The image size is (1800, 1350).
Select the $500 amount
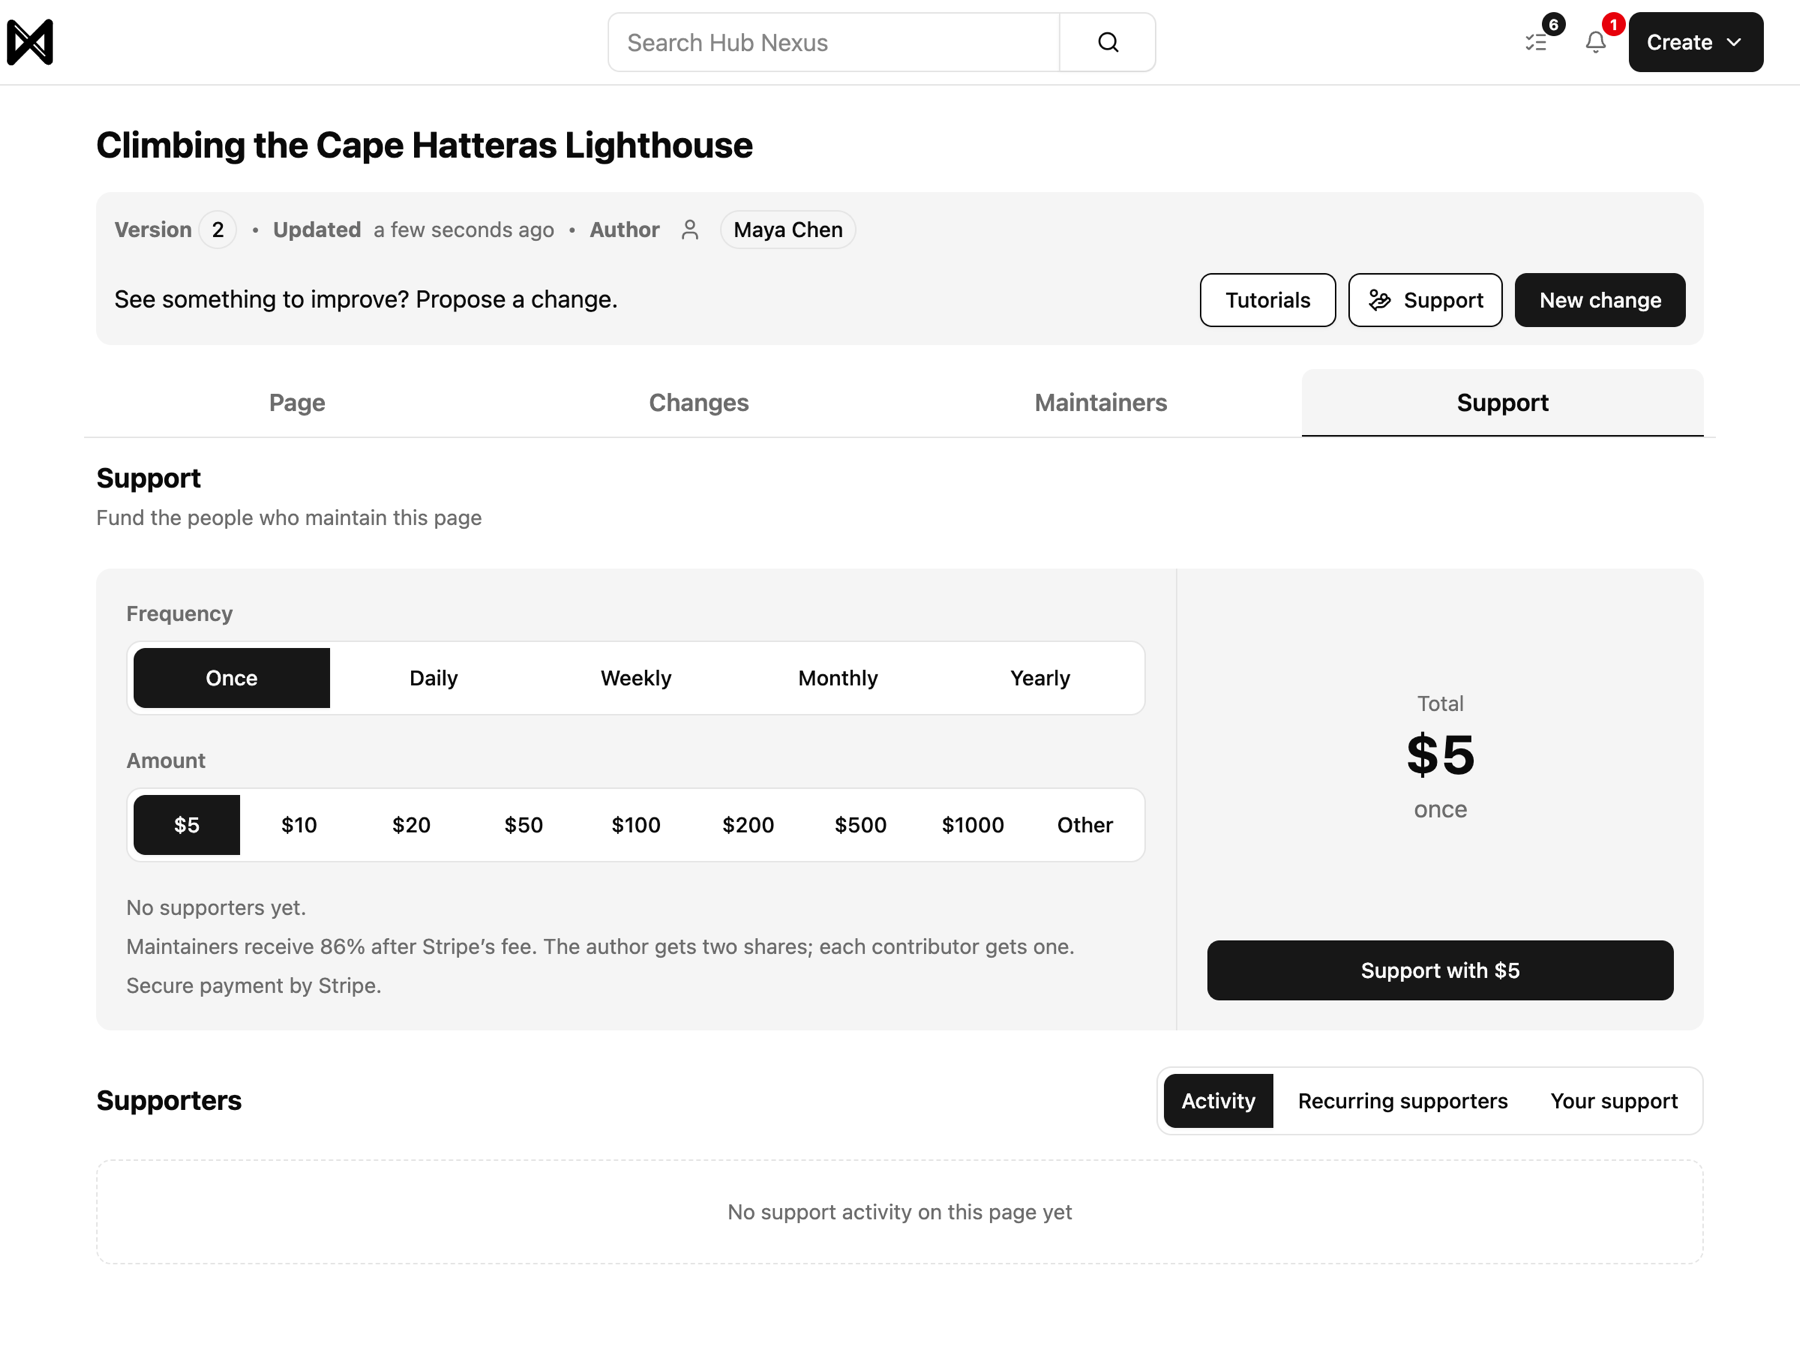click(861, 825)
